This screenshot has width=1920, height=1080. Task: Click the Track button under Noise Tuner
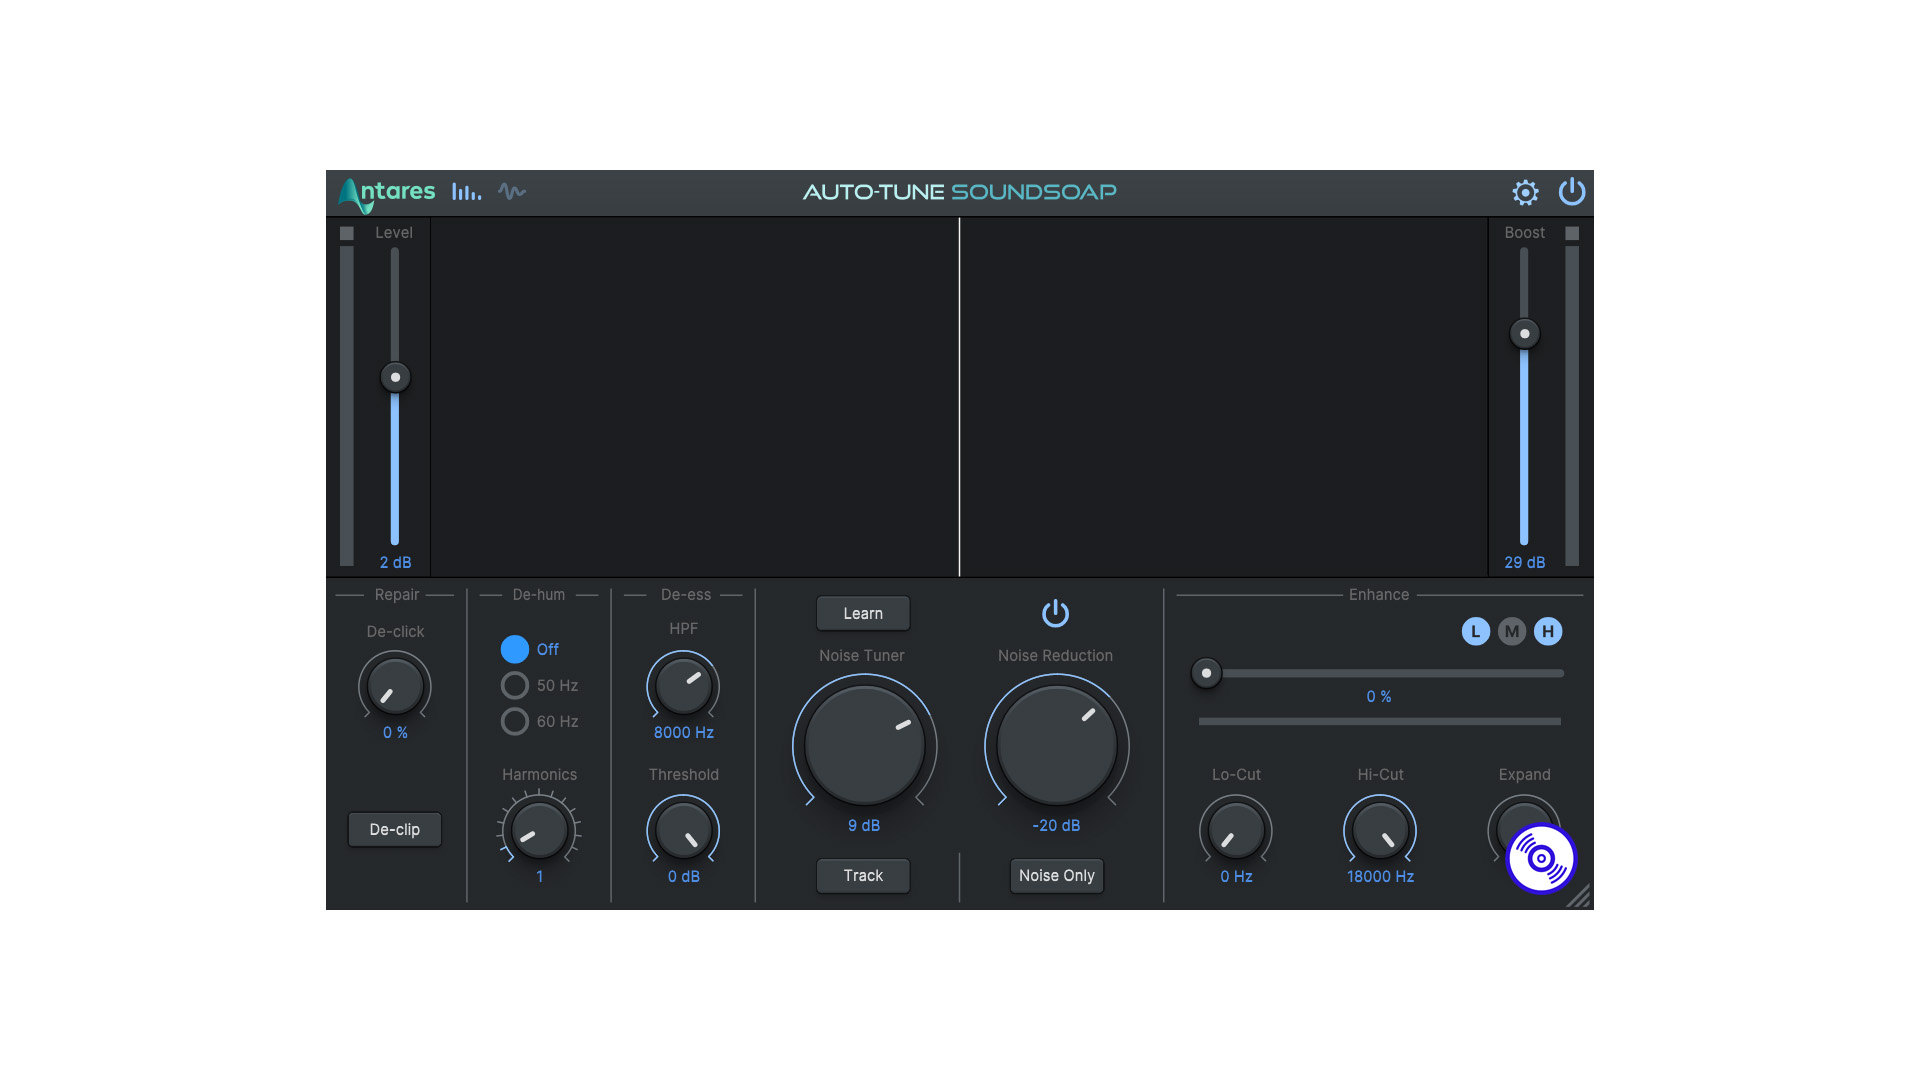[x=862, y=874]
